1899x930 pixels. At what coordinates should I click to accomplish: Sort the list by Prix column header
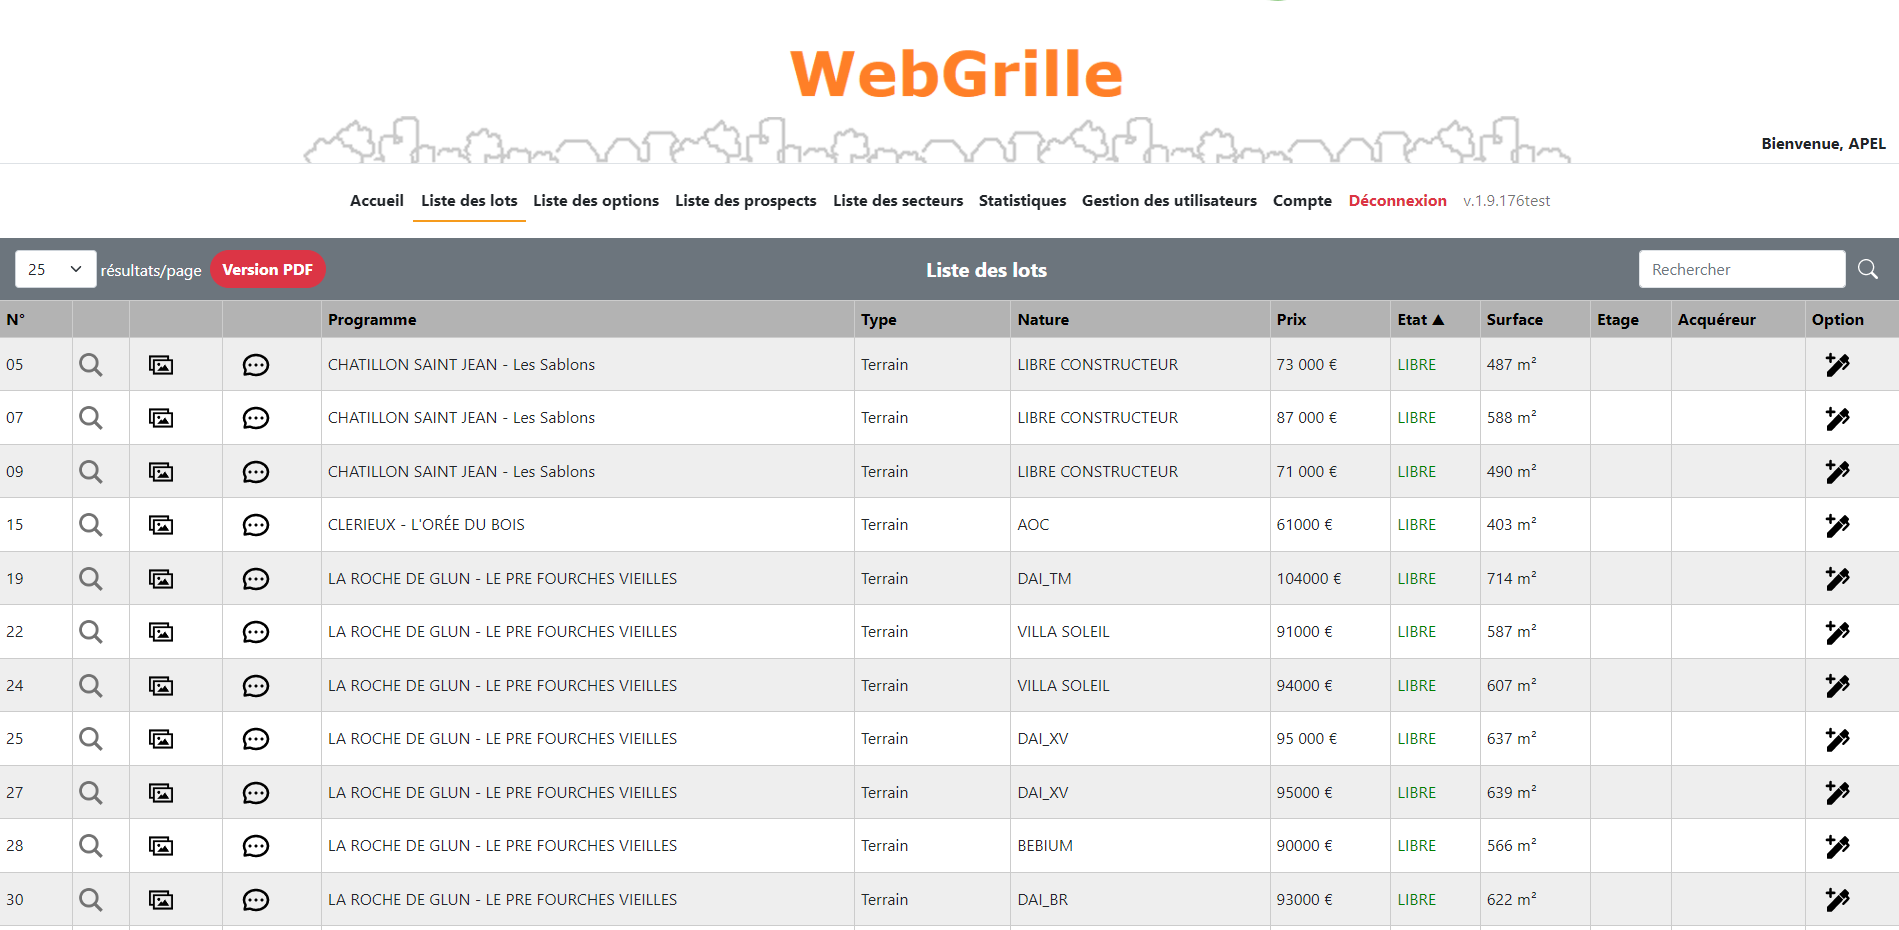(x=1291, y=320)
